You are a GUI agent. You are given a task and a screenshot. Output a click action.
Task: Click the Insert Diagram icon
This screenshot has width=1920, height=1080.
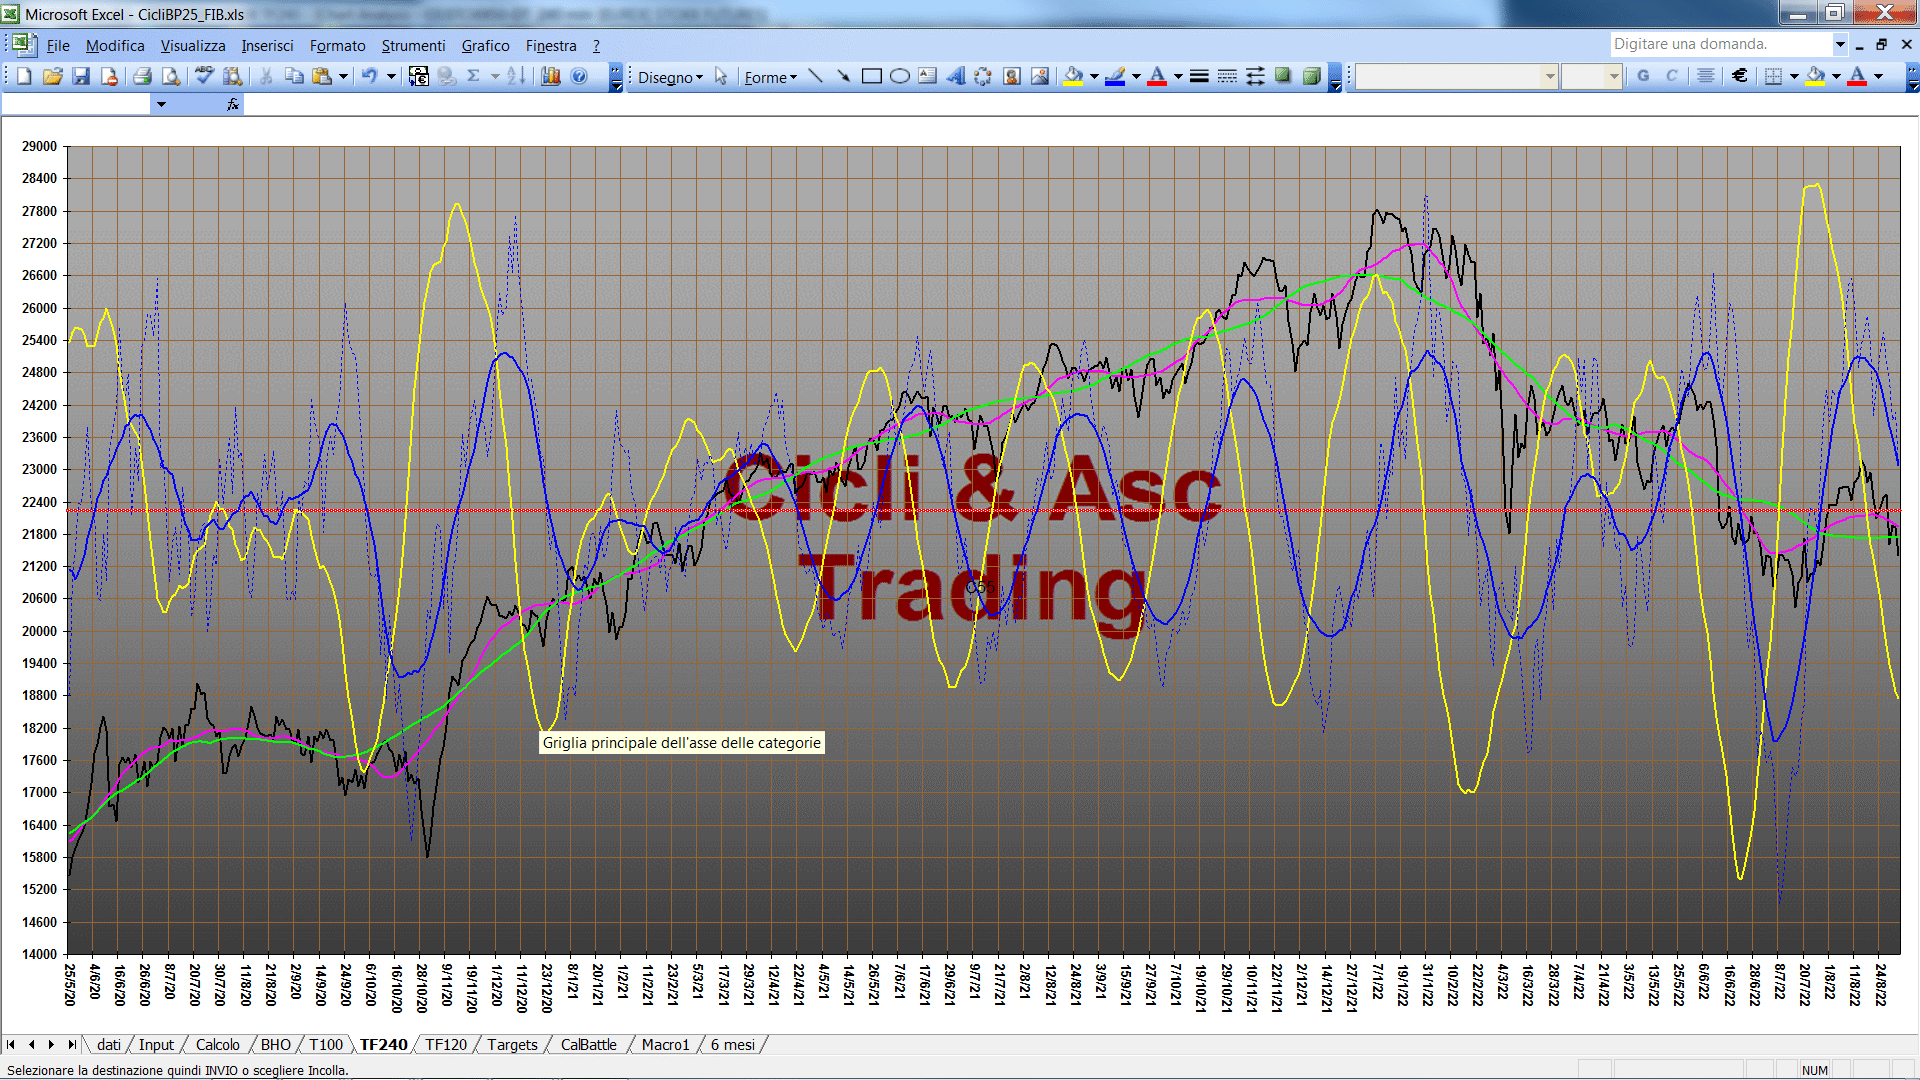(983, 76)
